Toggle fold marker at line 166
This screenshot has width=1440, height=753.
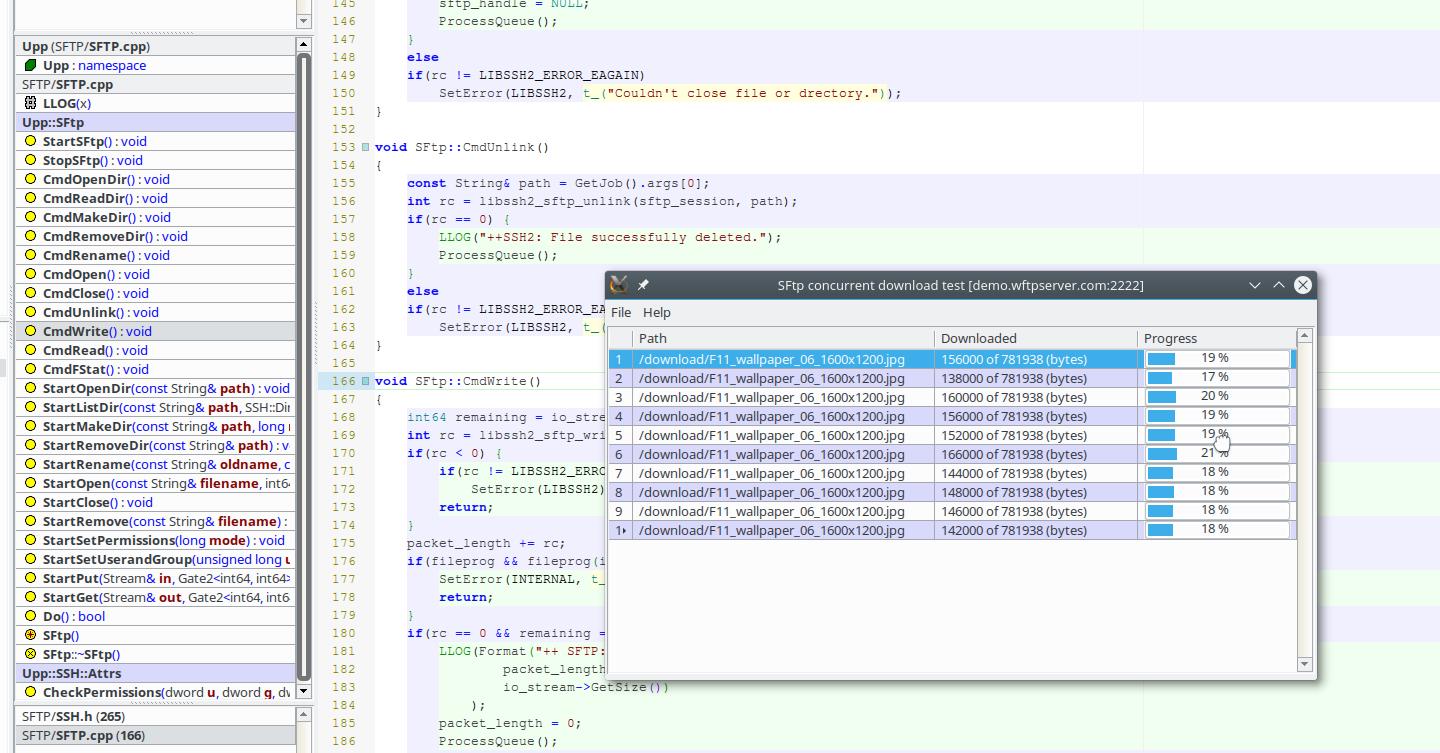click(x=366, y=381)
